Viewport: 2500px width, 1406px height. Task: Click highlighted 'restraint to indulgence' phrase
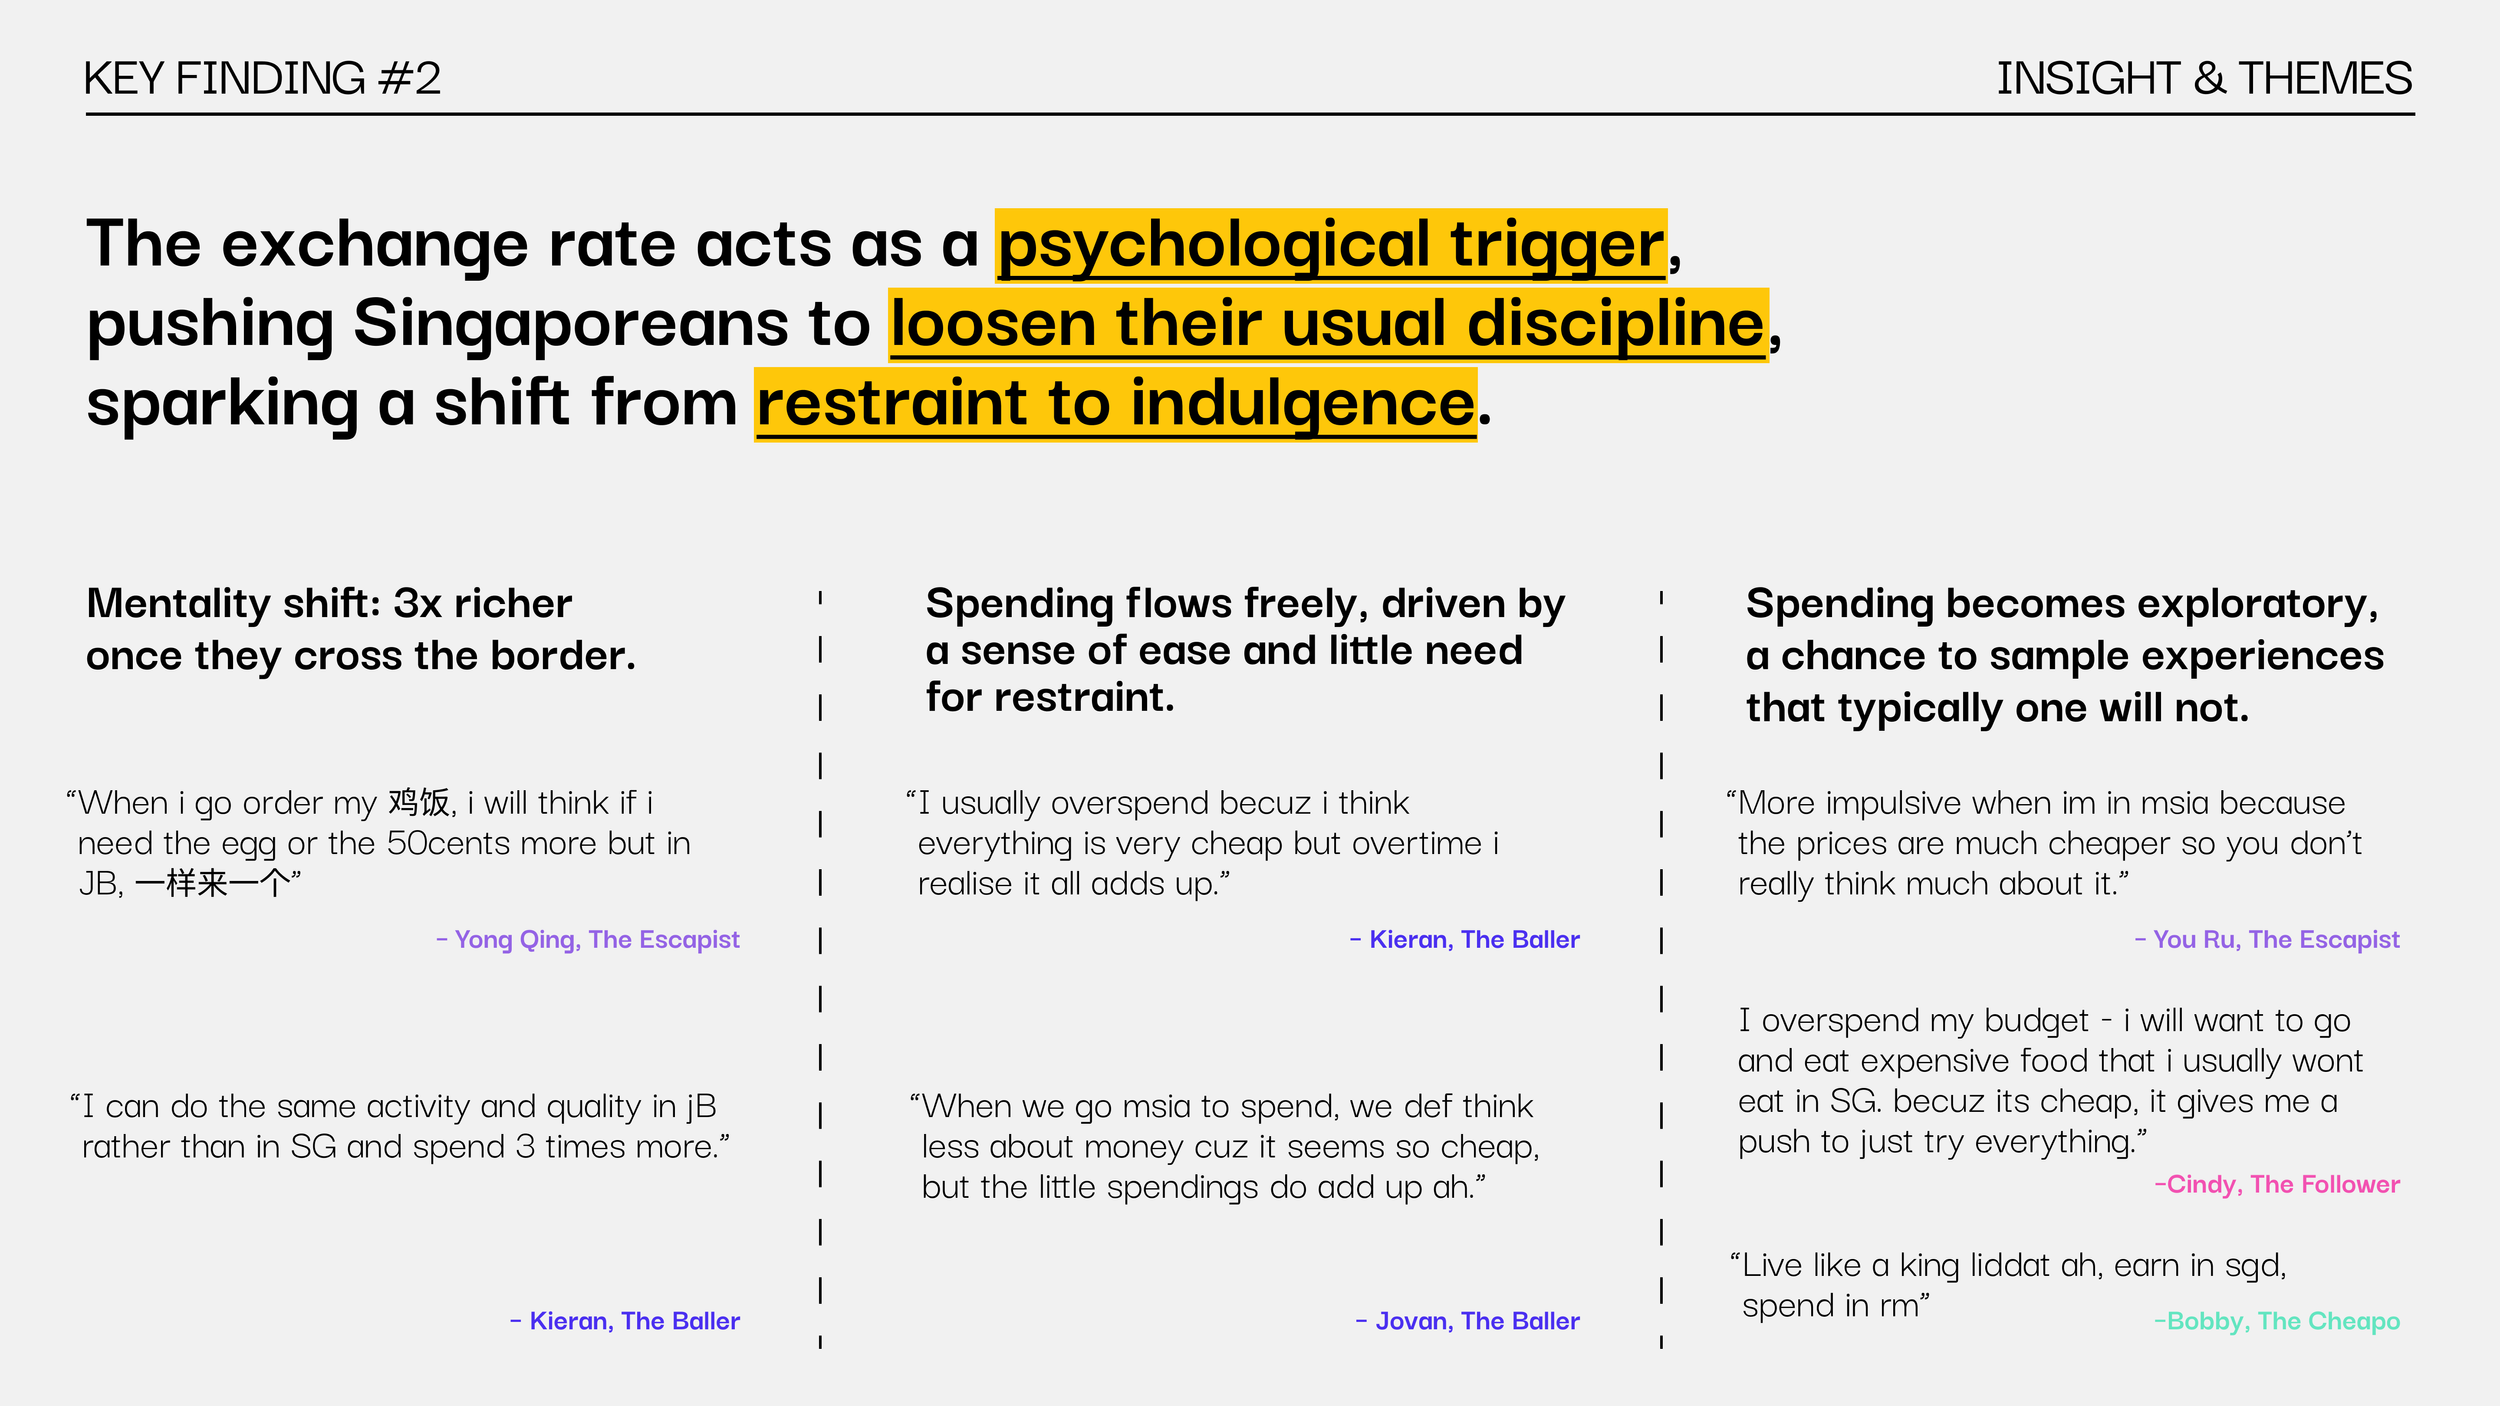click(1114, 404)
